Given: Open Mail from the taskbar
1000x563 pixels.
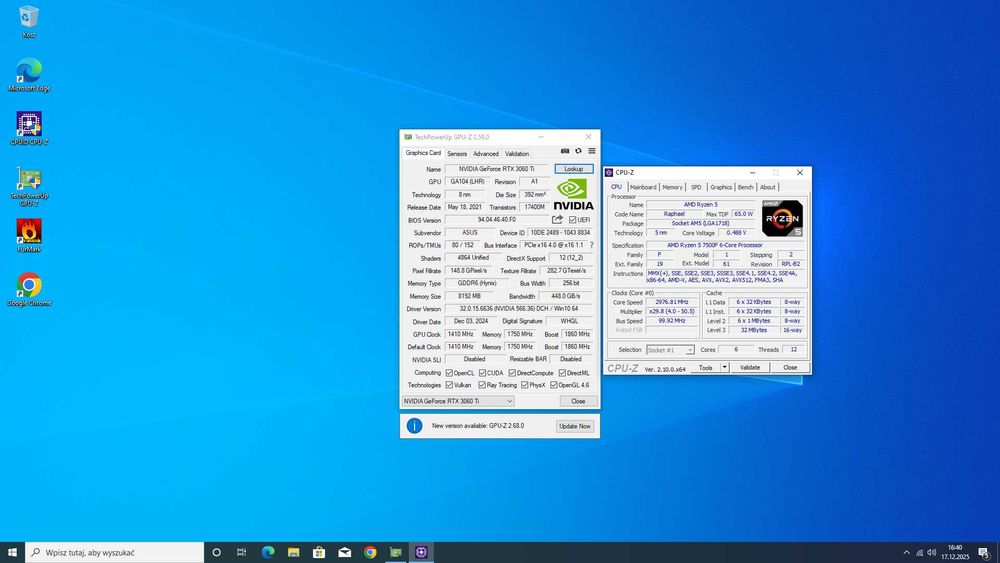Looking at the screenshot, I should click(x=344, y=552).
